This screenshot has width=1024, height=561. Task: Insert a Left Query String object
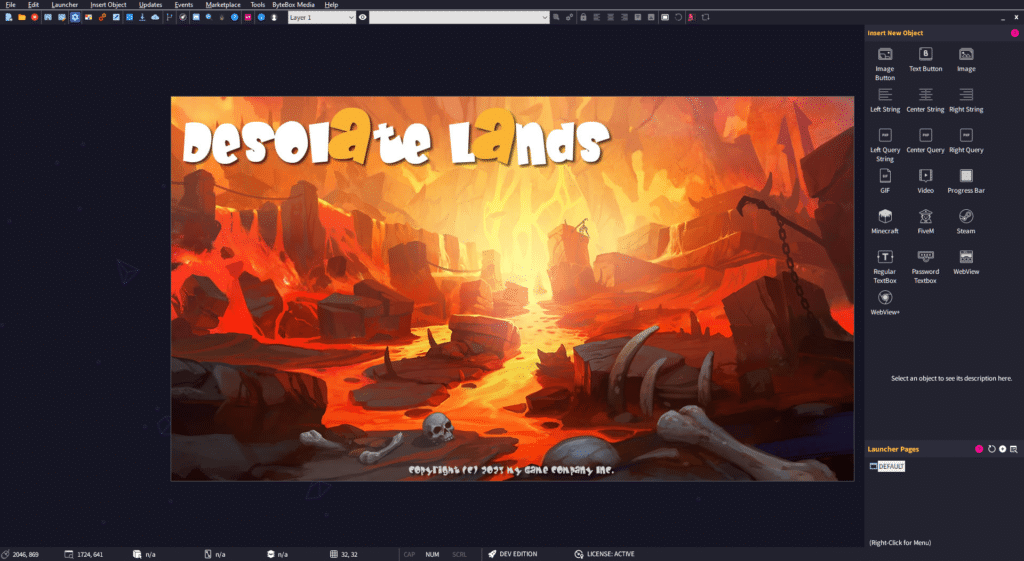pos(885,145)
